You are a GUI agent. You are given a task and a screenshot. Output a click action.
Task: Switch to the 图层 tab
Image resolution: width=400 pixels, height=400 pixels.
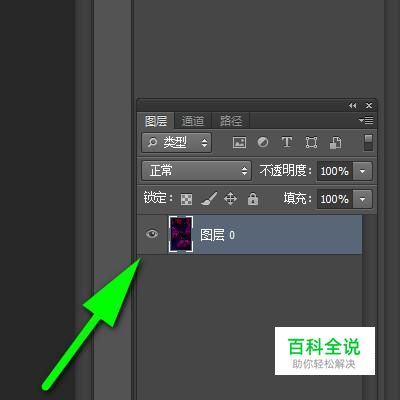pos(156,121)
